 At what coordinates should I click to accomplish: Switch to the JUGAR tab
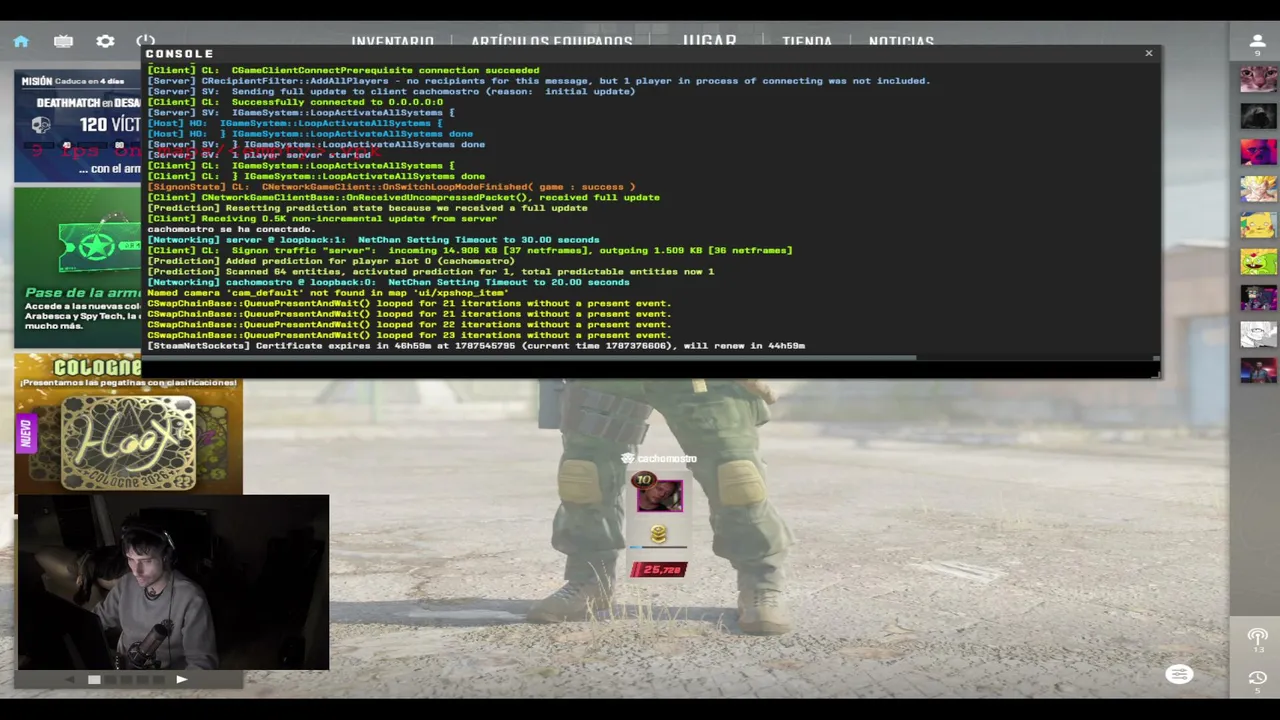pos(709,40)
